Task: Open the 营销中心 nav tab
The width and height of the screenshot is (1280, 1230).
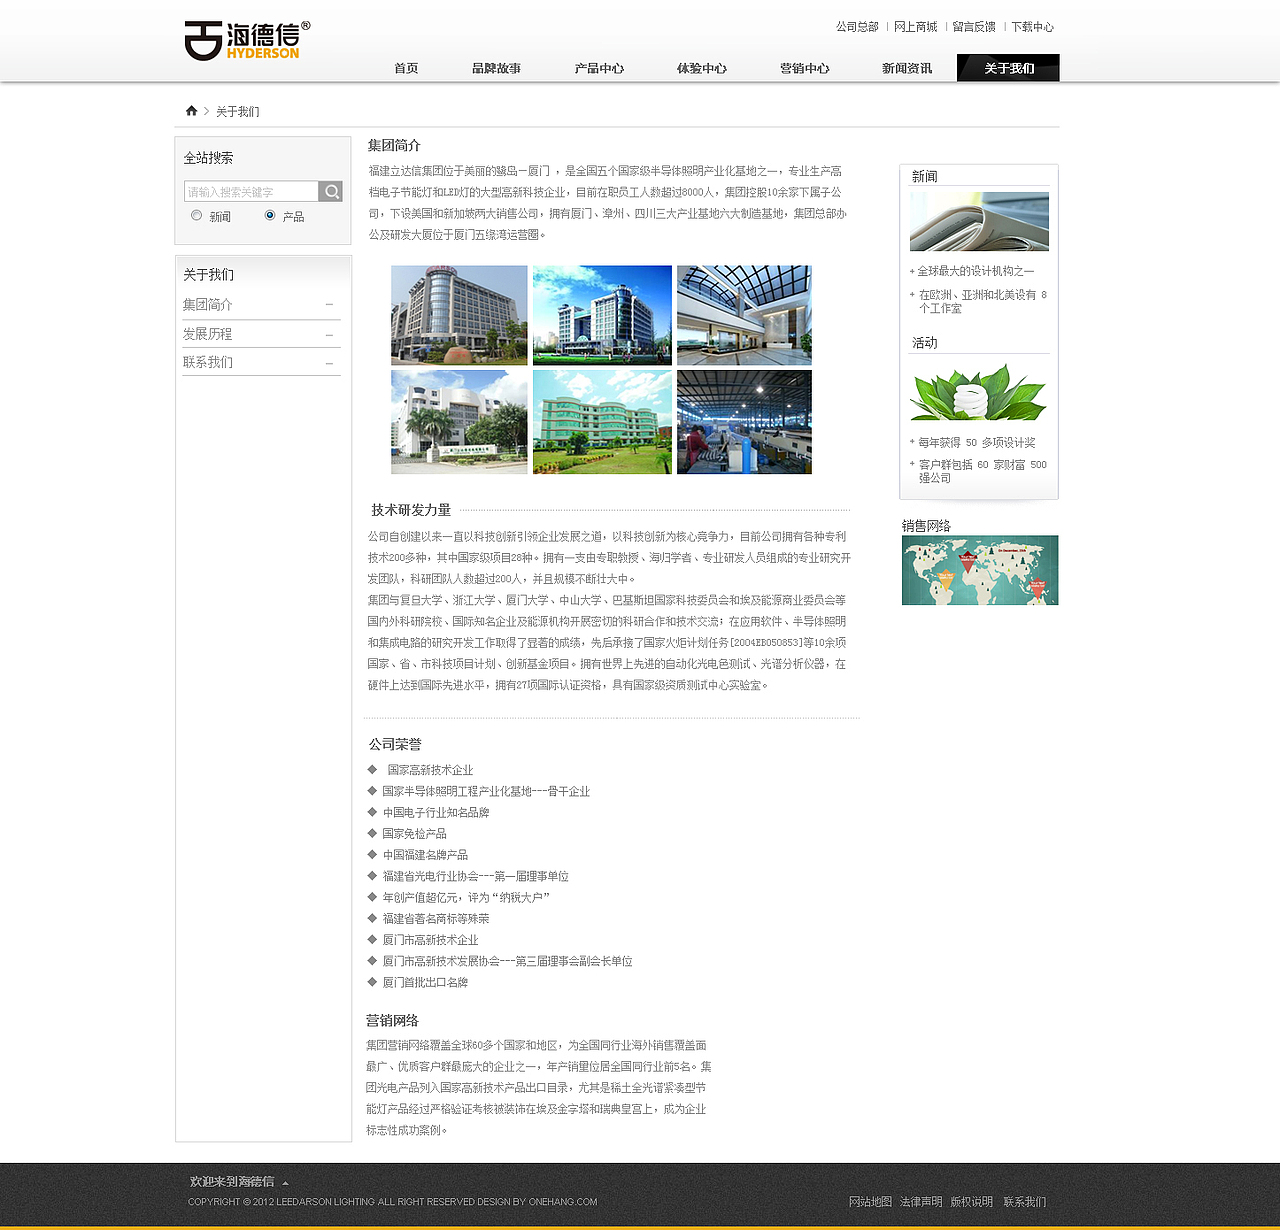Action: [x=804, y=68]
